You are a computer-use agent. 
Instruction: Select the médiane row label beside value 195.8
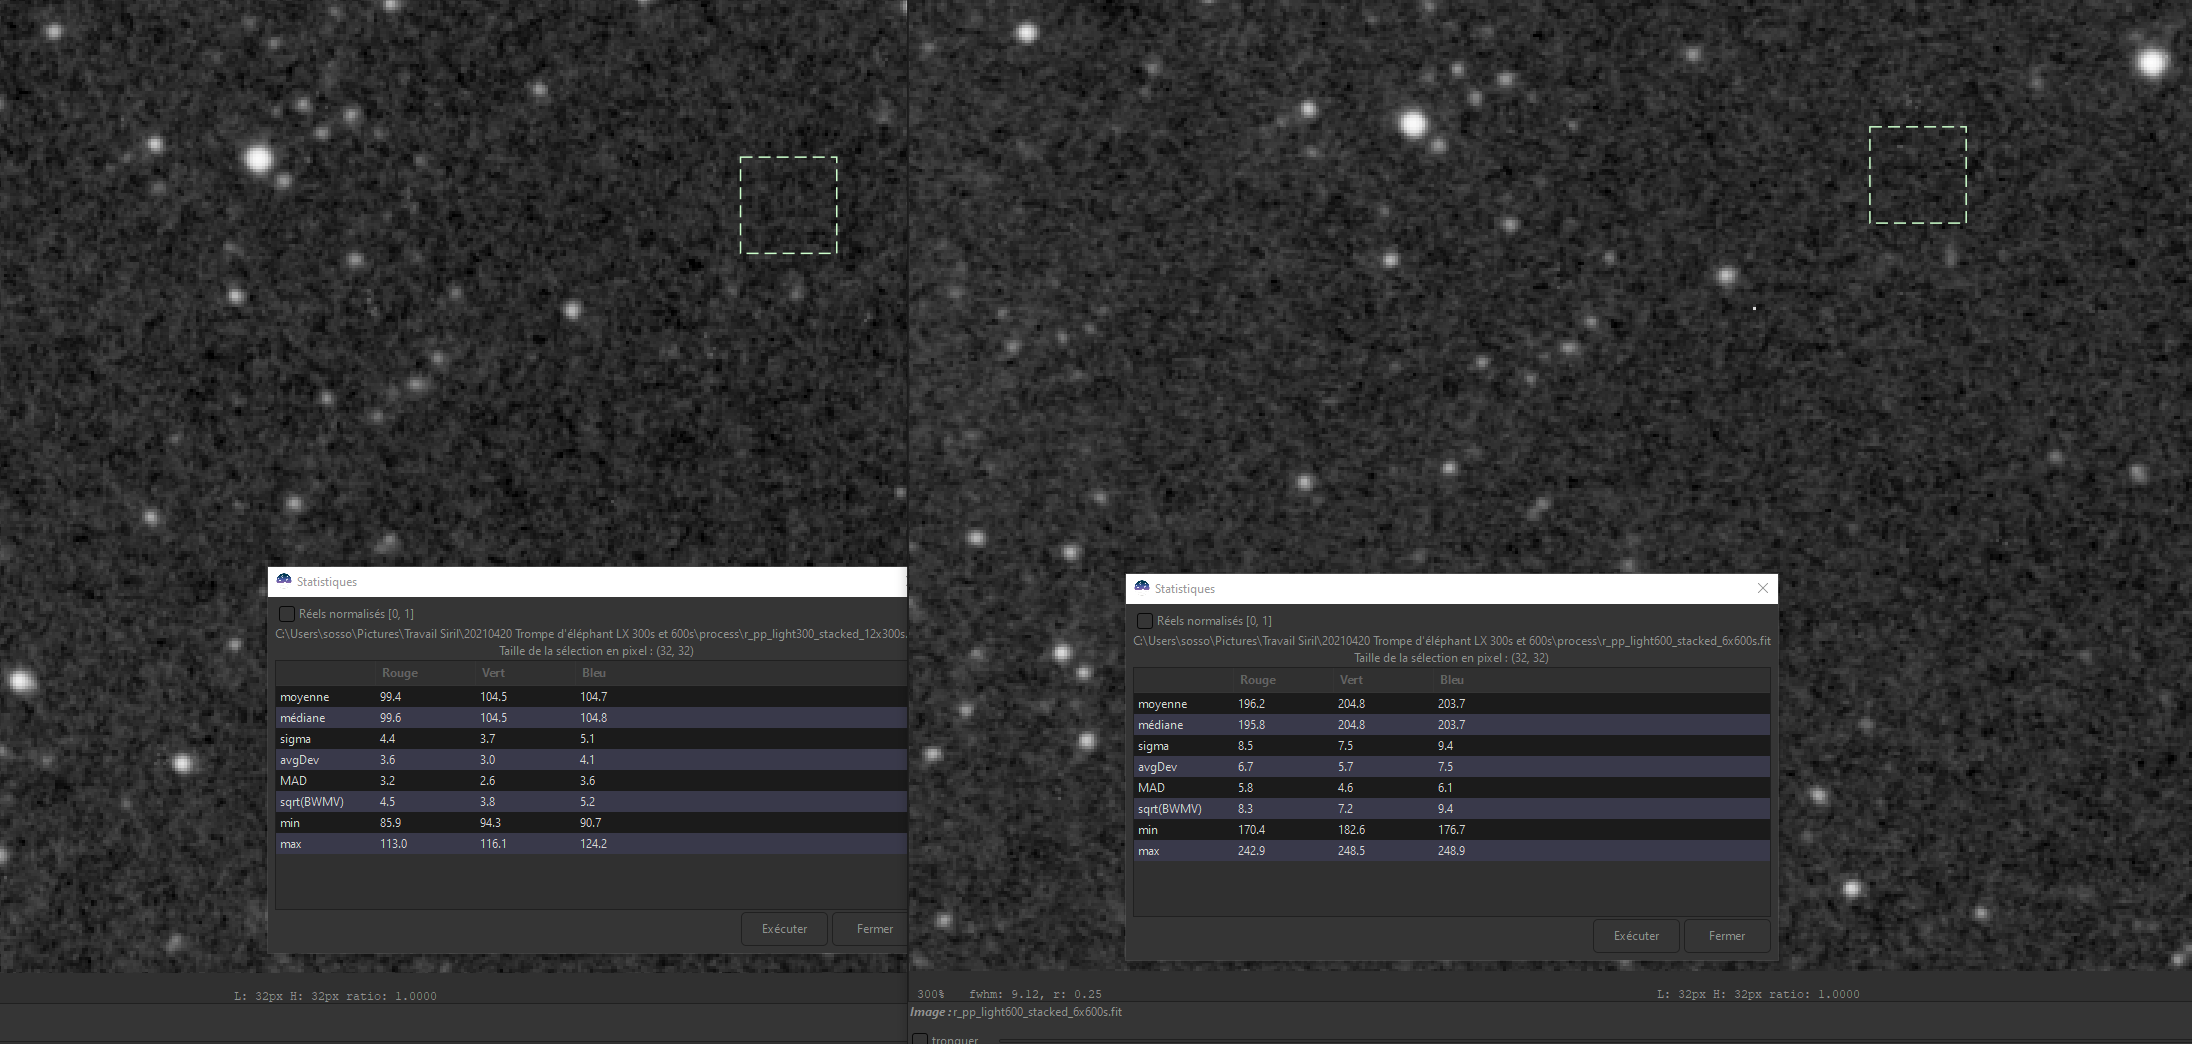coord(1160,725)
